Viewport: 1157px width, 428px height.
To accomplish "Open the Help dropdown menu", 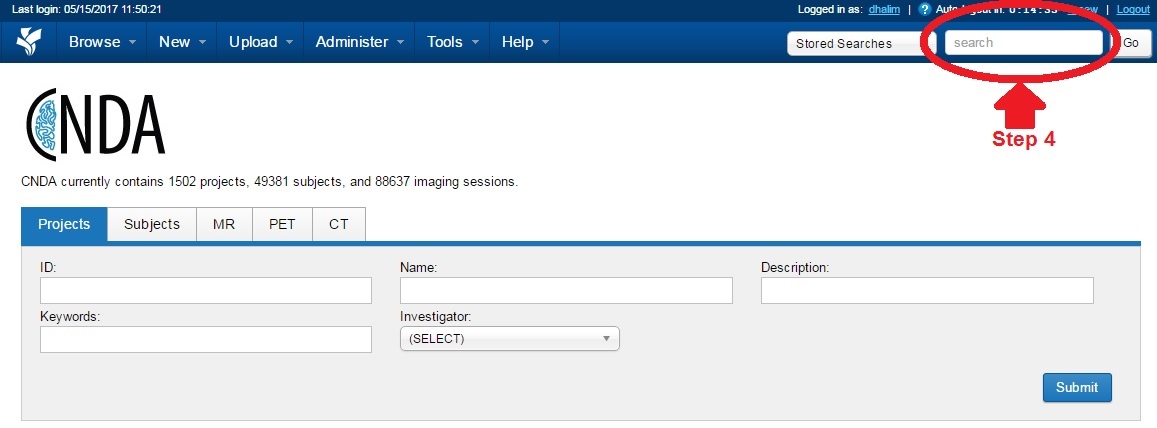I will pyautogui.click(x=525, y=42).
